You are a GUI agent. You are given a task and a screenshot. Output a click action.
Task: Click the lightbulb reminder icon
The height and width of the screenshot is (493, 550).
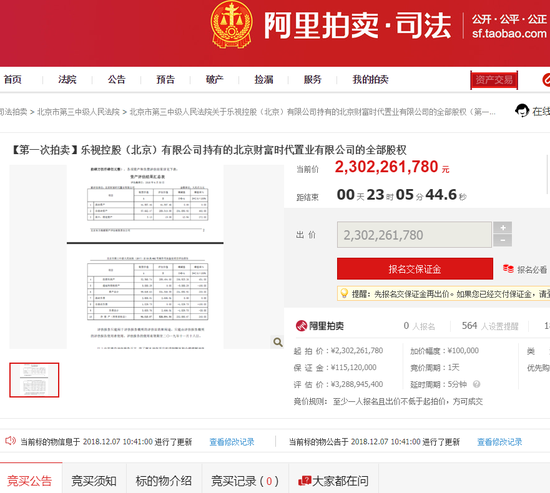(344, 293)
